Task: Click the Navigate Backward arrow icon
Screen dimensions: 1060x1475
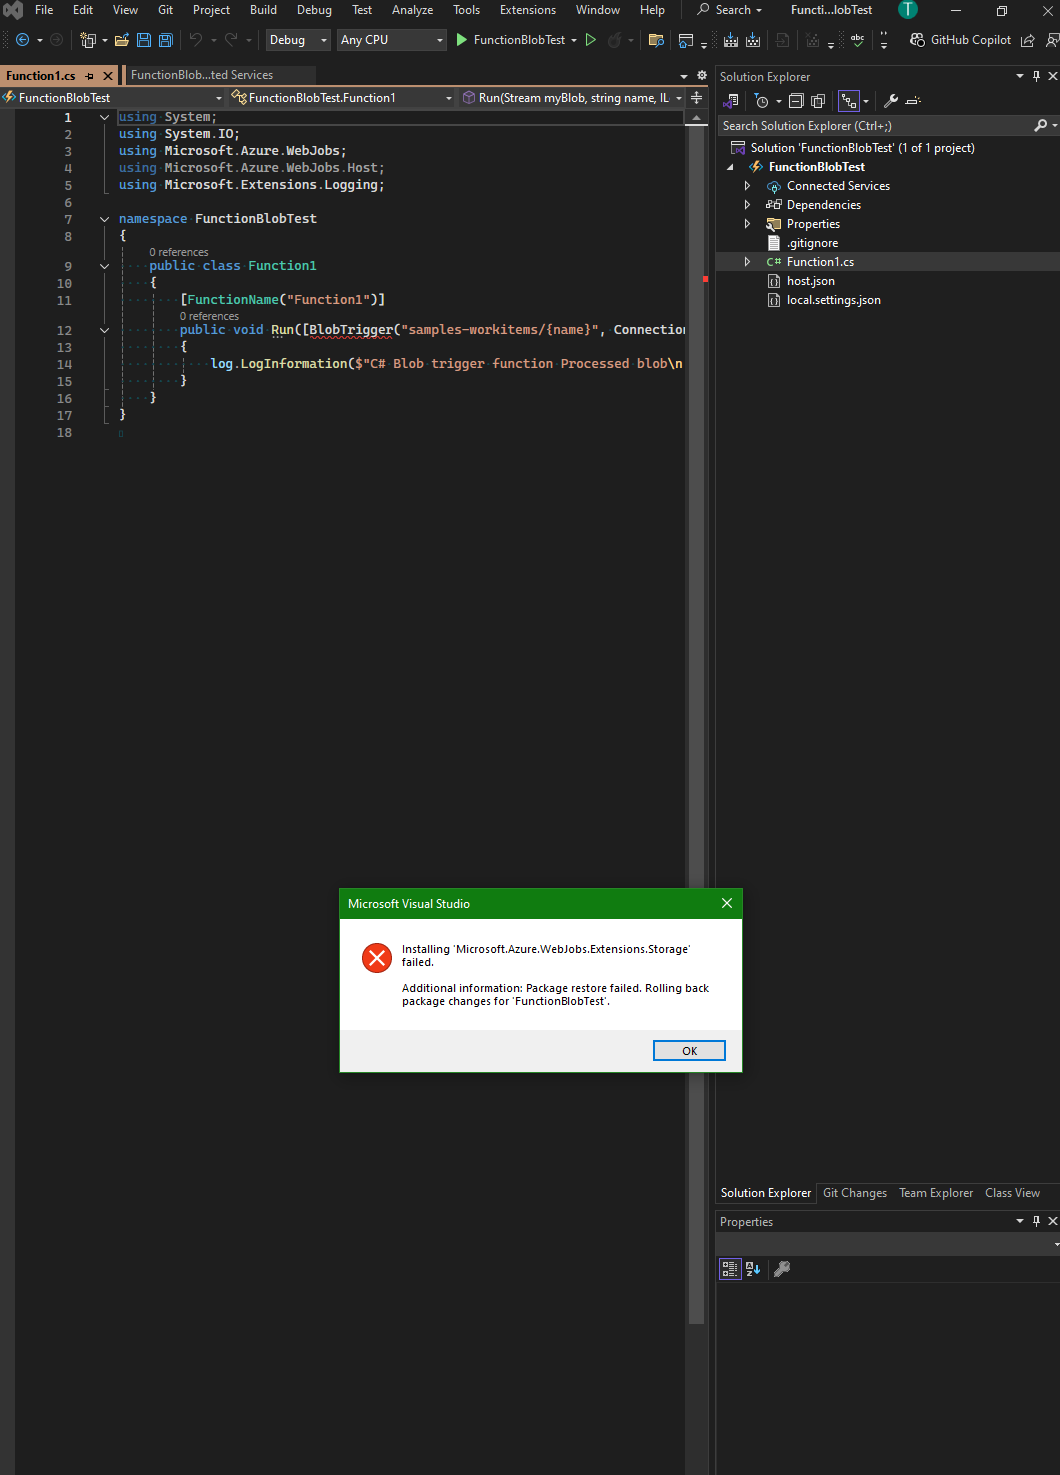Action: [22, 40]
